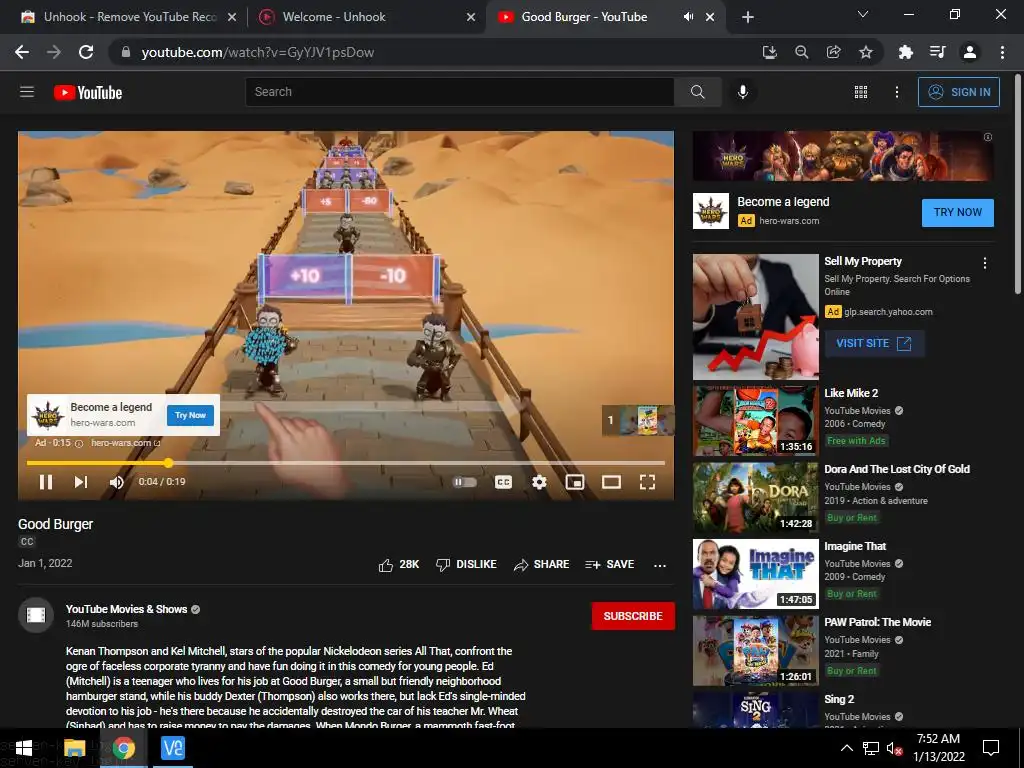Open the YouTube apps grid
The image size is (1024, 768).
tap(861, 92)
